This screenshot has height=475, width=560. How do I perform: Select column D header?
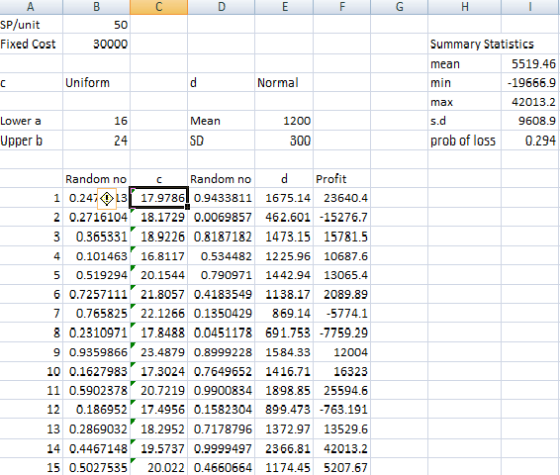(221, 7)
